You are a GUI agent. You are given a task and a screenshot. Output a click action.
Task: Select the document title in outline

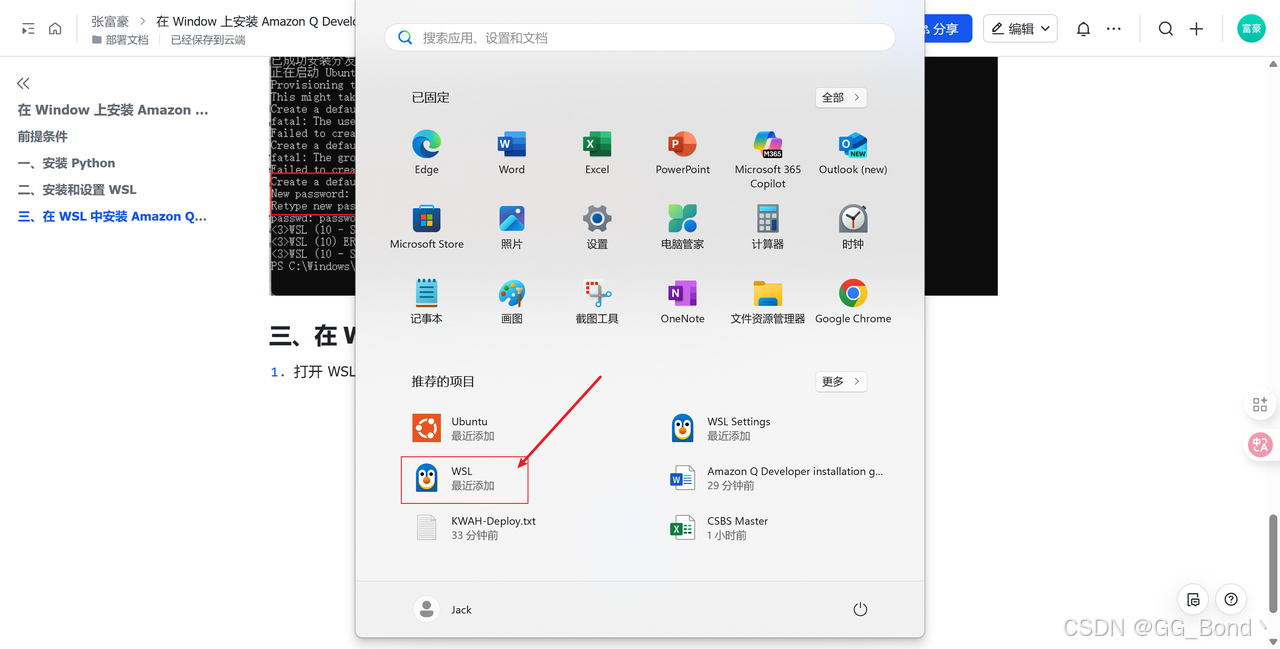[x=113, y=110]
